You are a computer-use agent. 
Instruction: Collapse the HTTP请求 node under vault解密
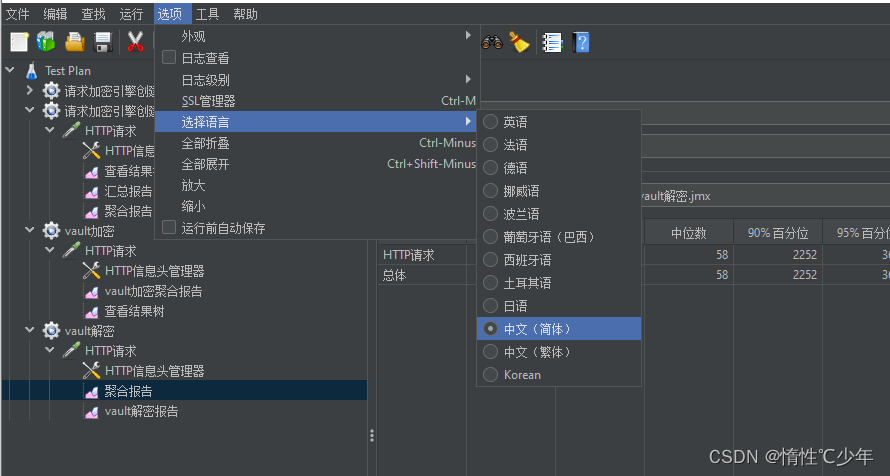click(x=50, y=350)
